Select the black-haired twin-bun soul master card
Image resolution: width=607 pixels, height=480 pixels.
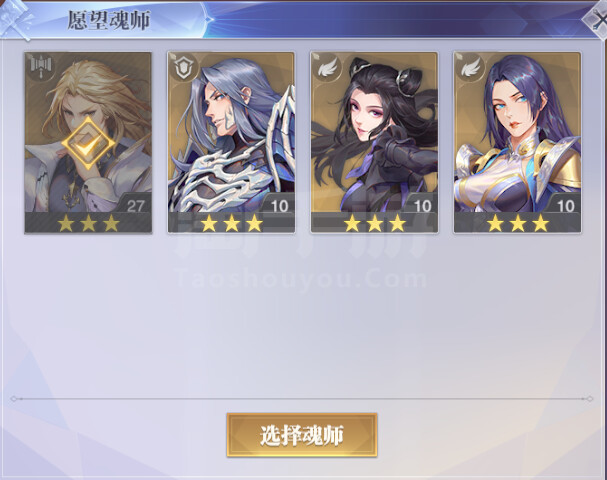(x=374, y=143)
